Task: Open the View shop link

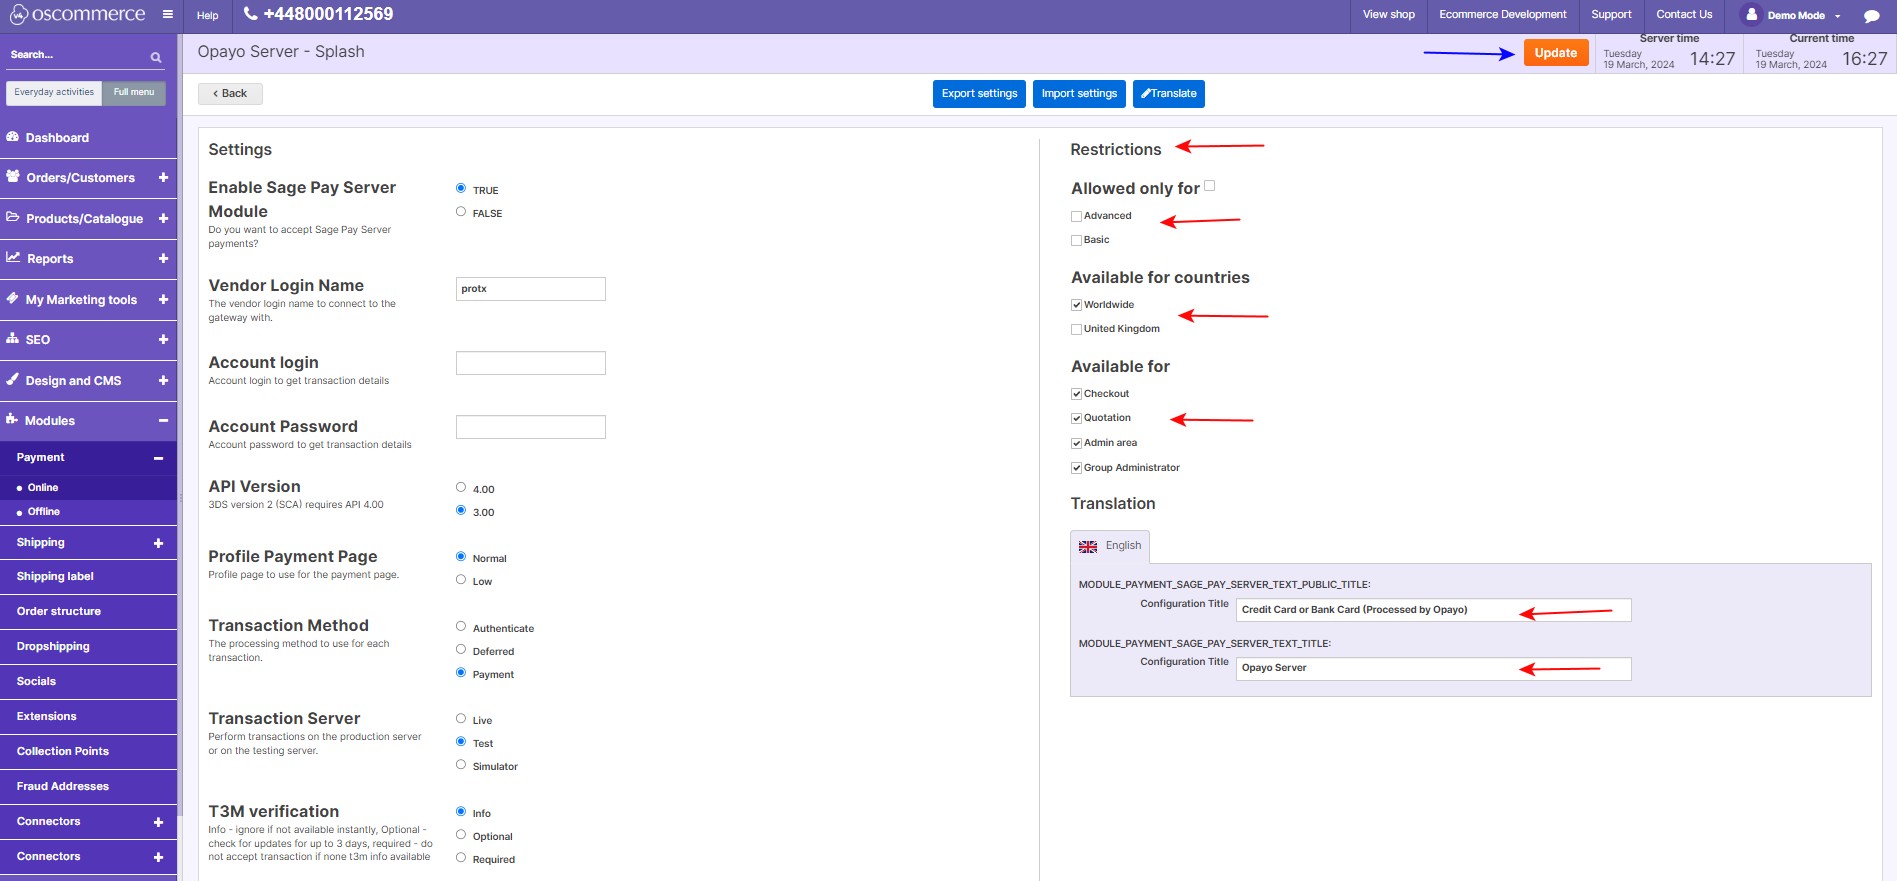Action: (x=1389, y=15)
